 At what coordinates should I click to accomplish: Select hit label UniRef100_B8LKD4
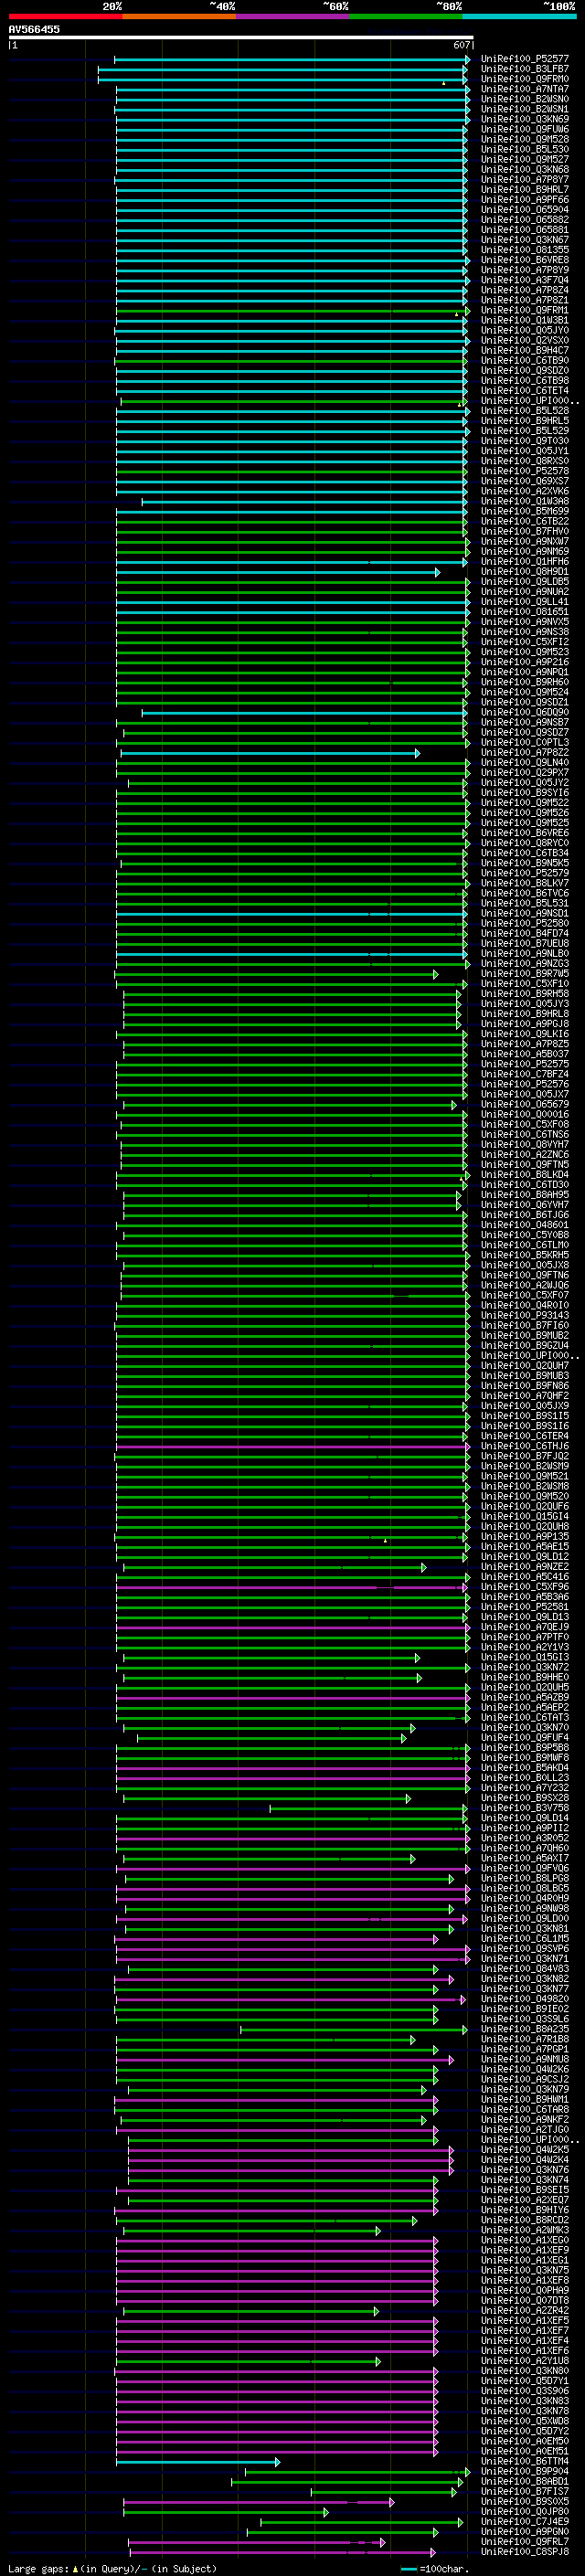[x=525, y=1175]
